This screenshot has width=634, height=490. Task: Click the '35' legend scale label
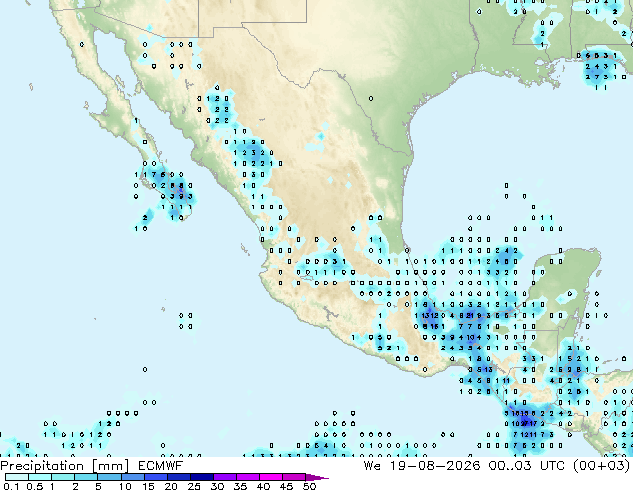[240, 486]
